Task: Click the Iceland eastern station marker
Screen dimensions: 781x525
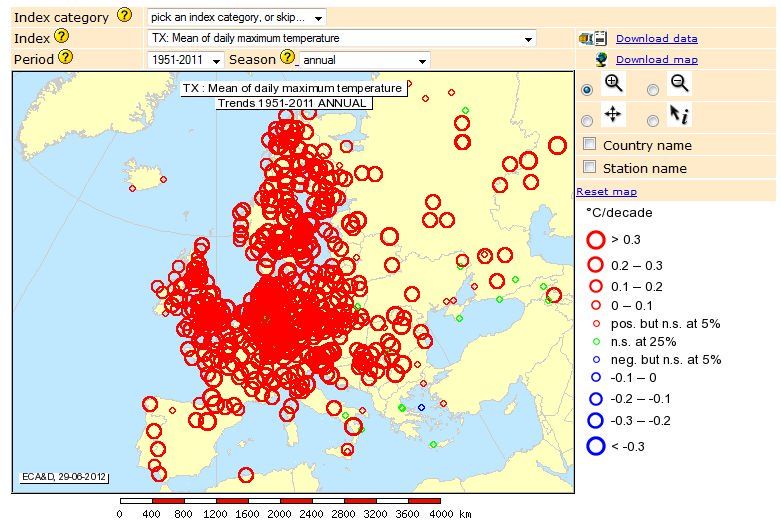Action: coord(163,179)
